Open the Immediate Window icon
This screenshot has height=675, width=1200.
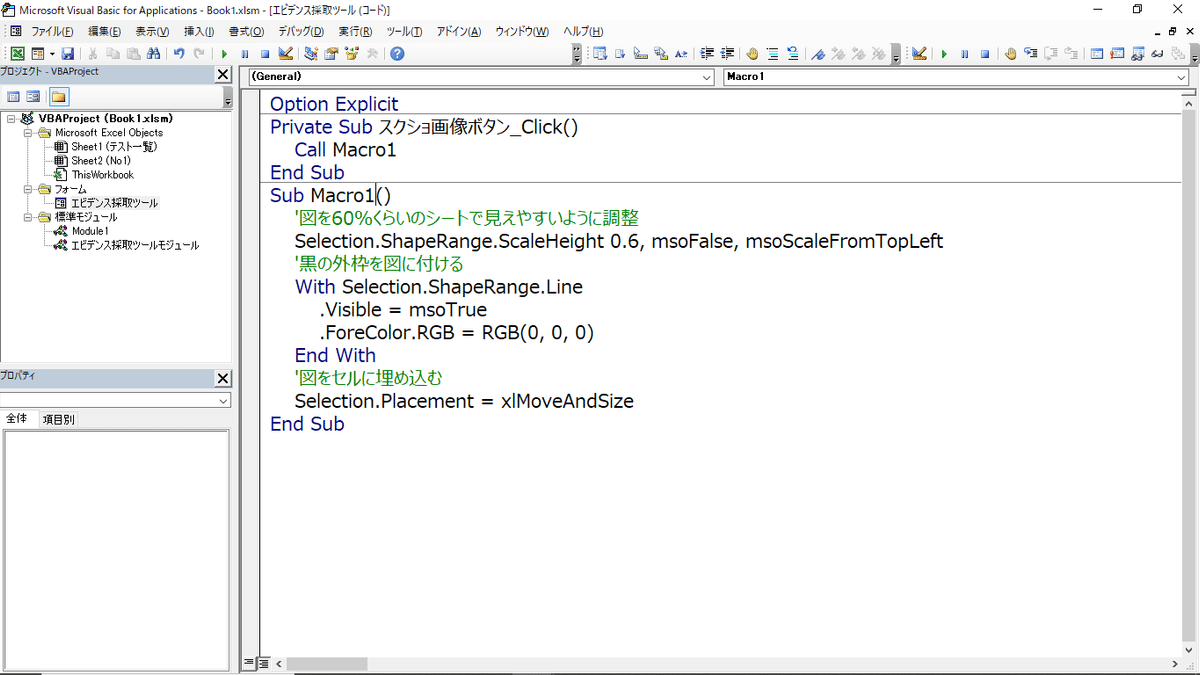1117,54
